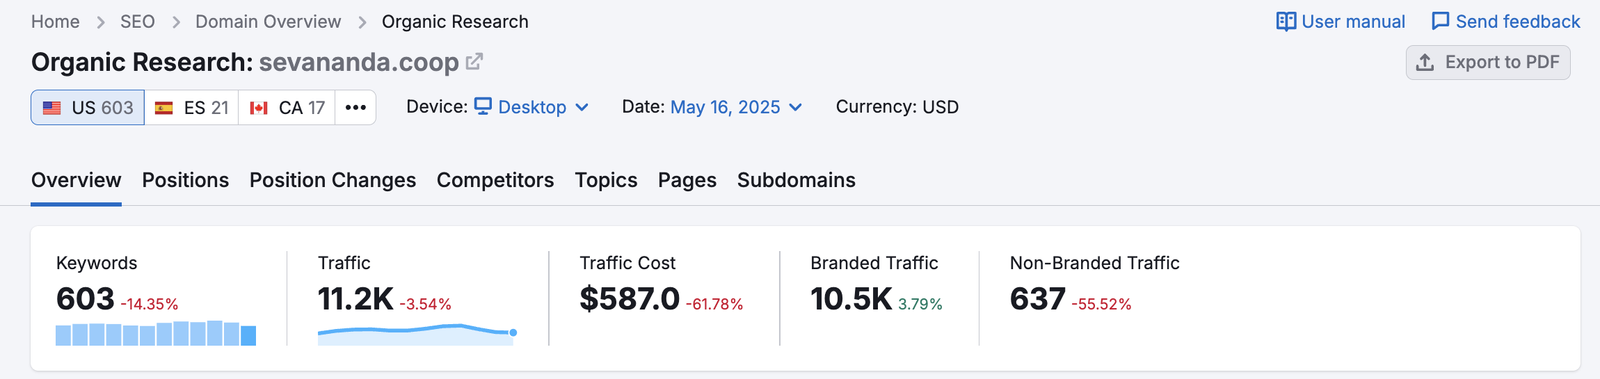Viewport: 1600px width, 379px height.
Task: Select the Canada flag CA 17 database
Action: click(287, 107)
